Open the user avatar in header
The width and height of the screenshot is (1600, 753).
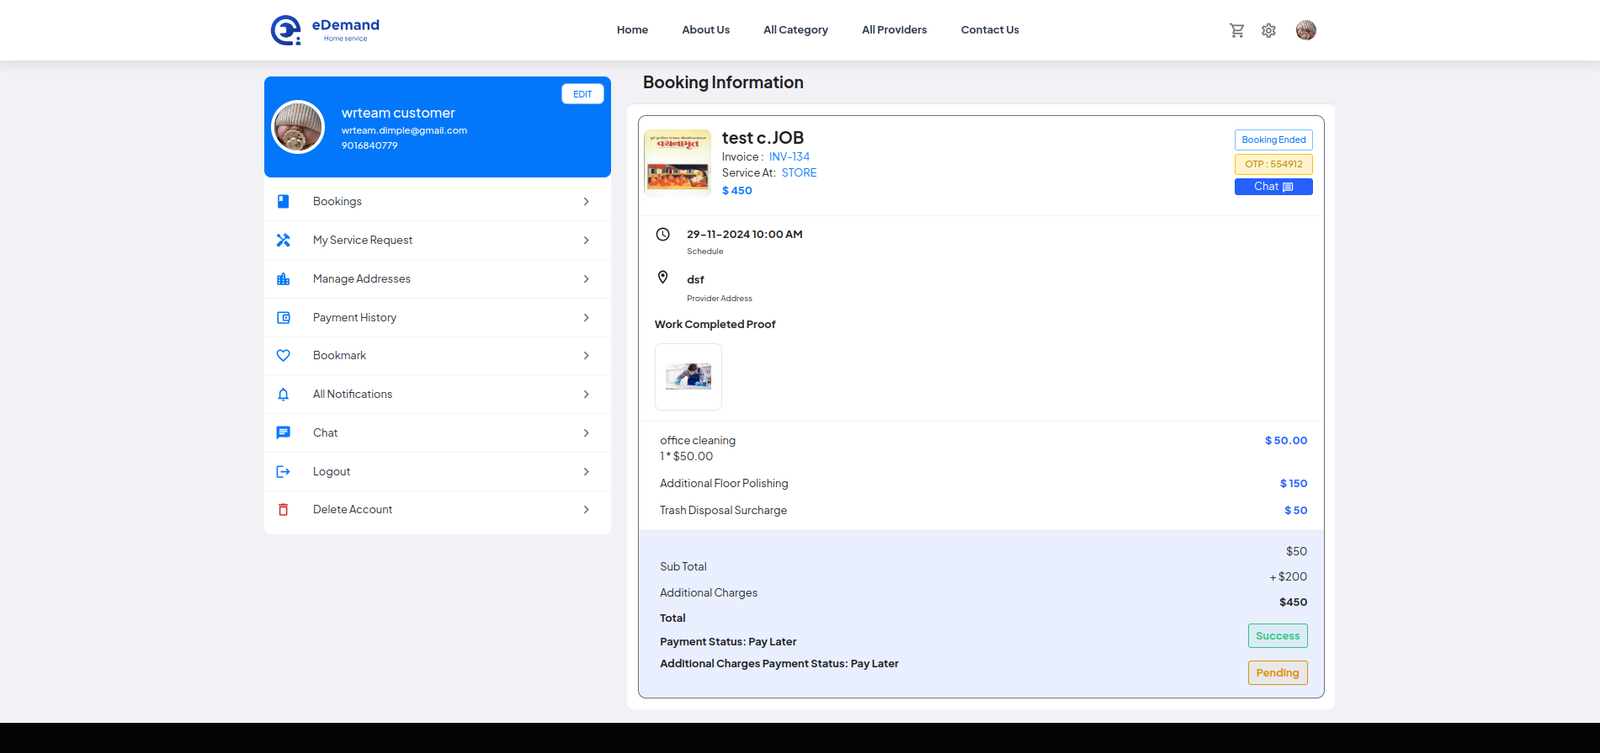pos(1305,30)
